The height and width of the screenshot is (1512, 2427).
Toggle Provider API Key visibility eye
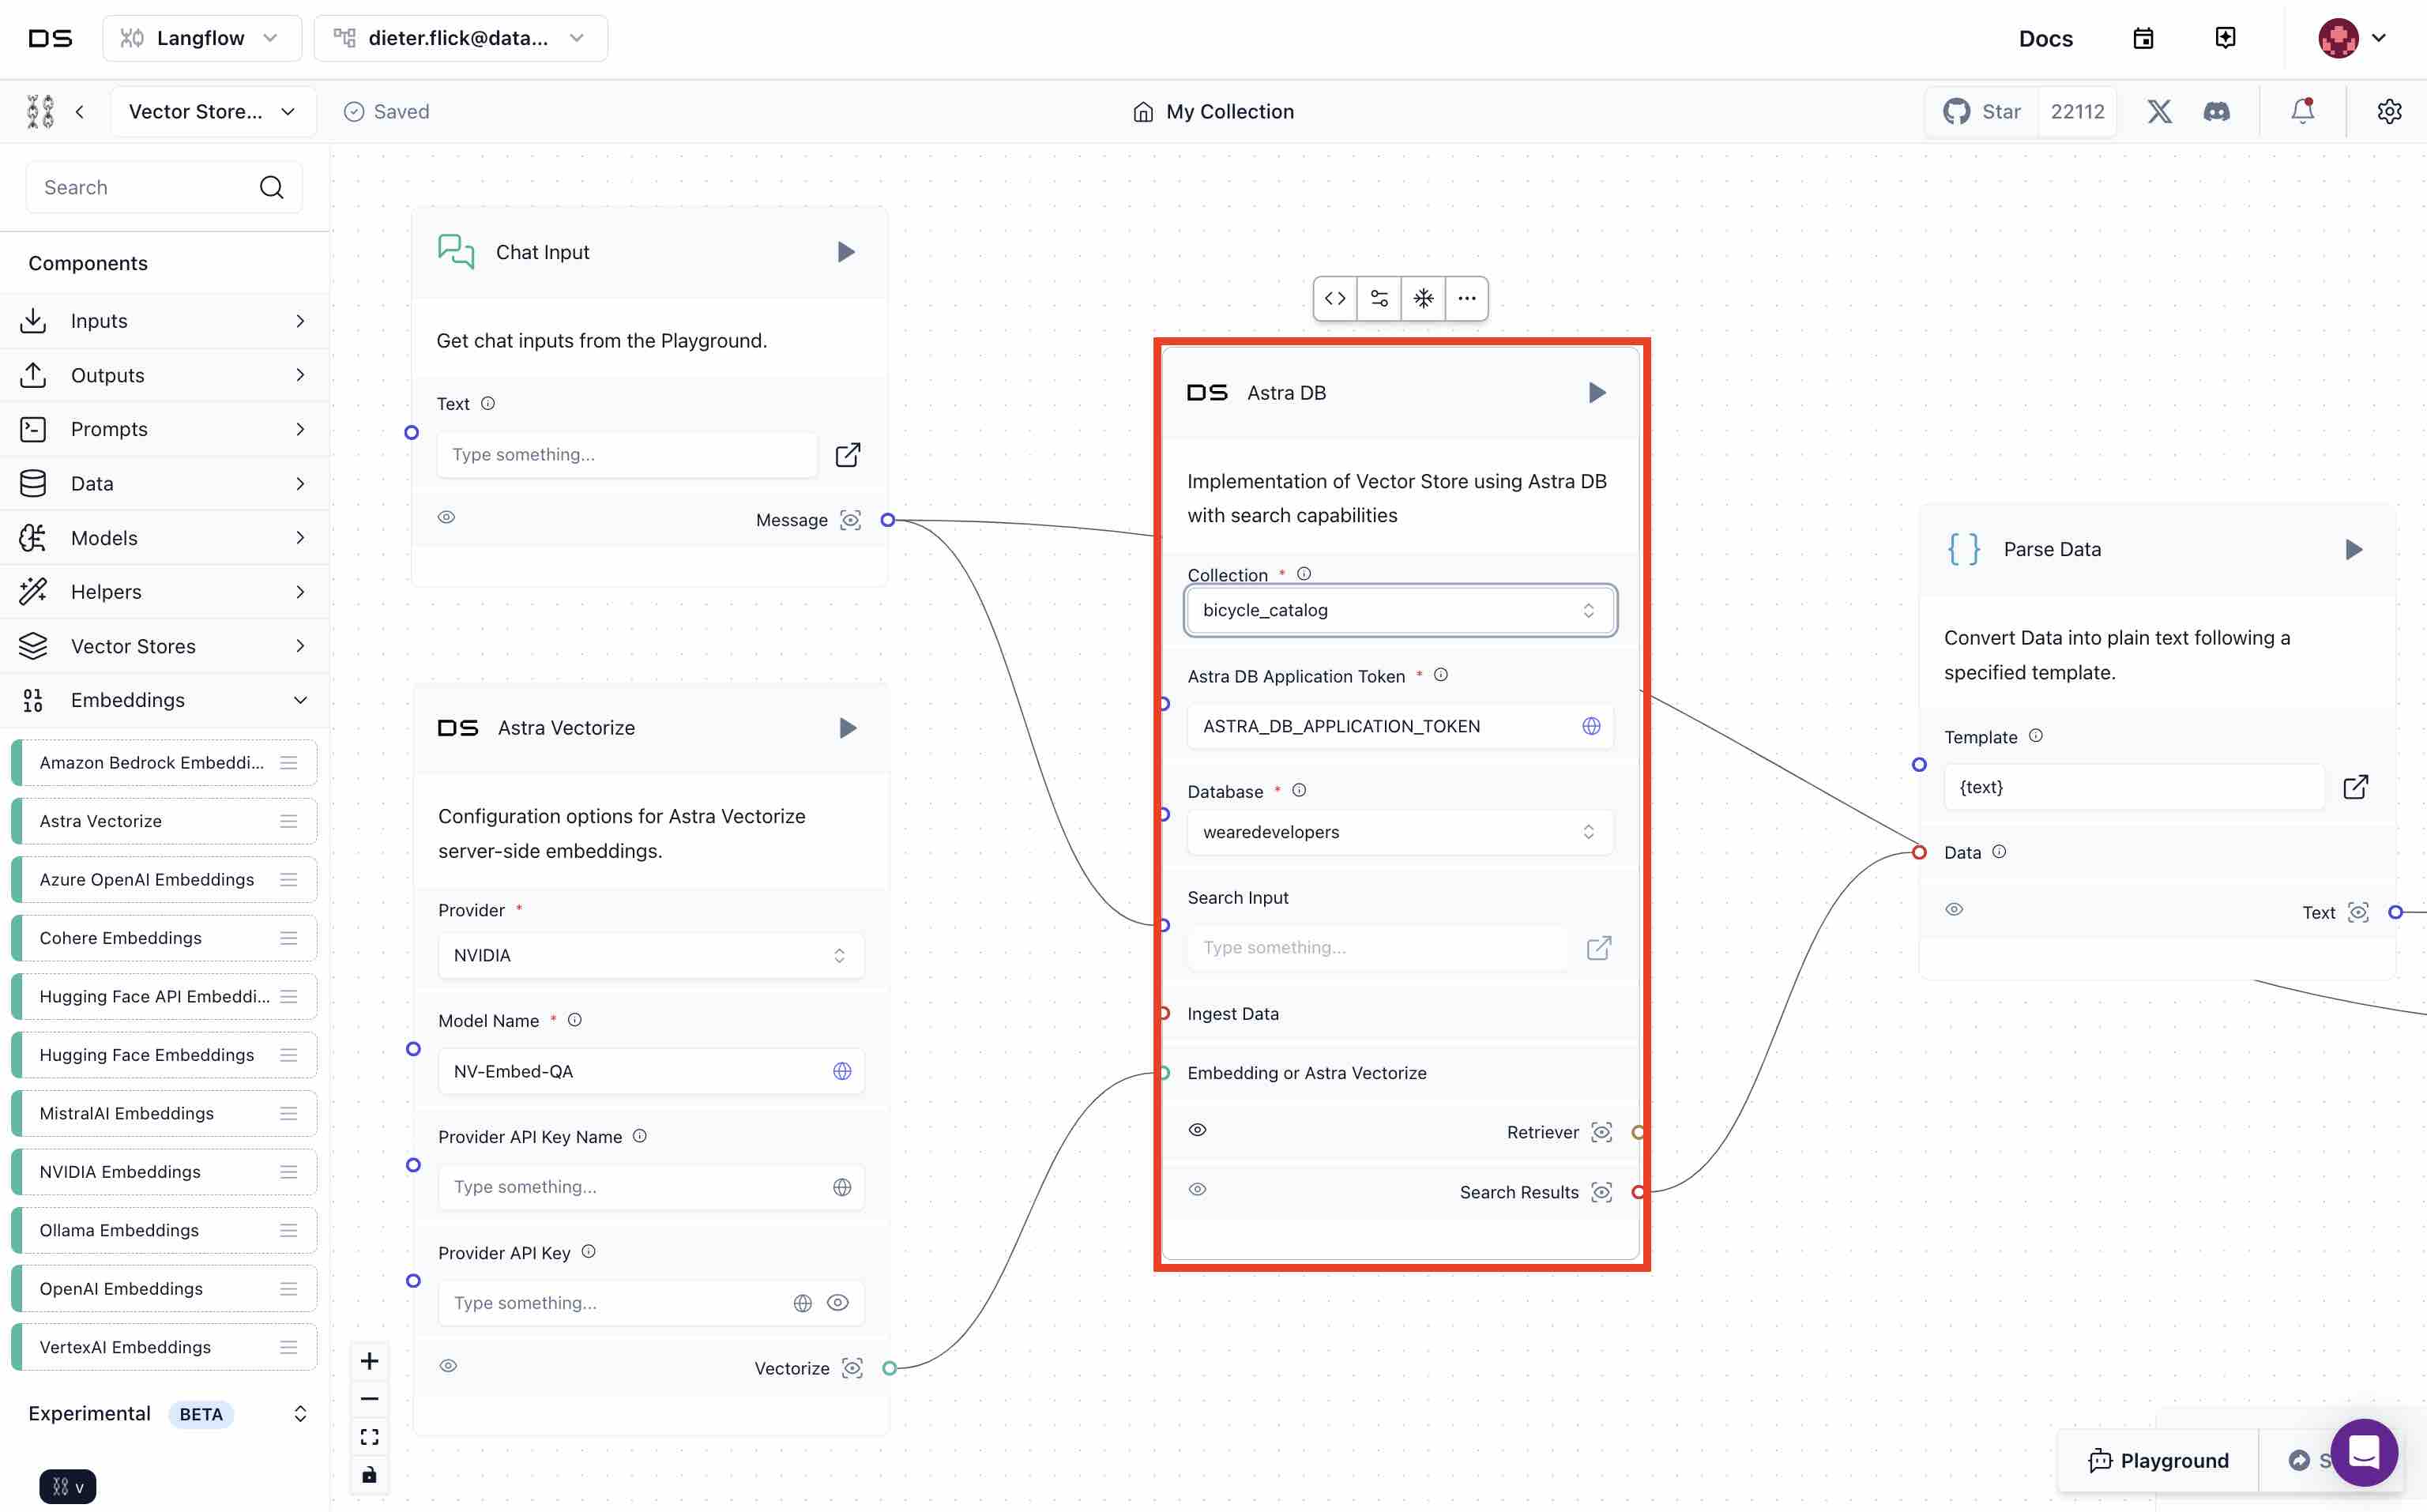point(838,1302)
